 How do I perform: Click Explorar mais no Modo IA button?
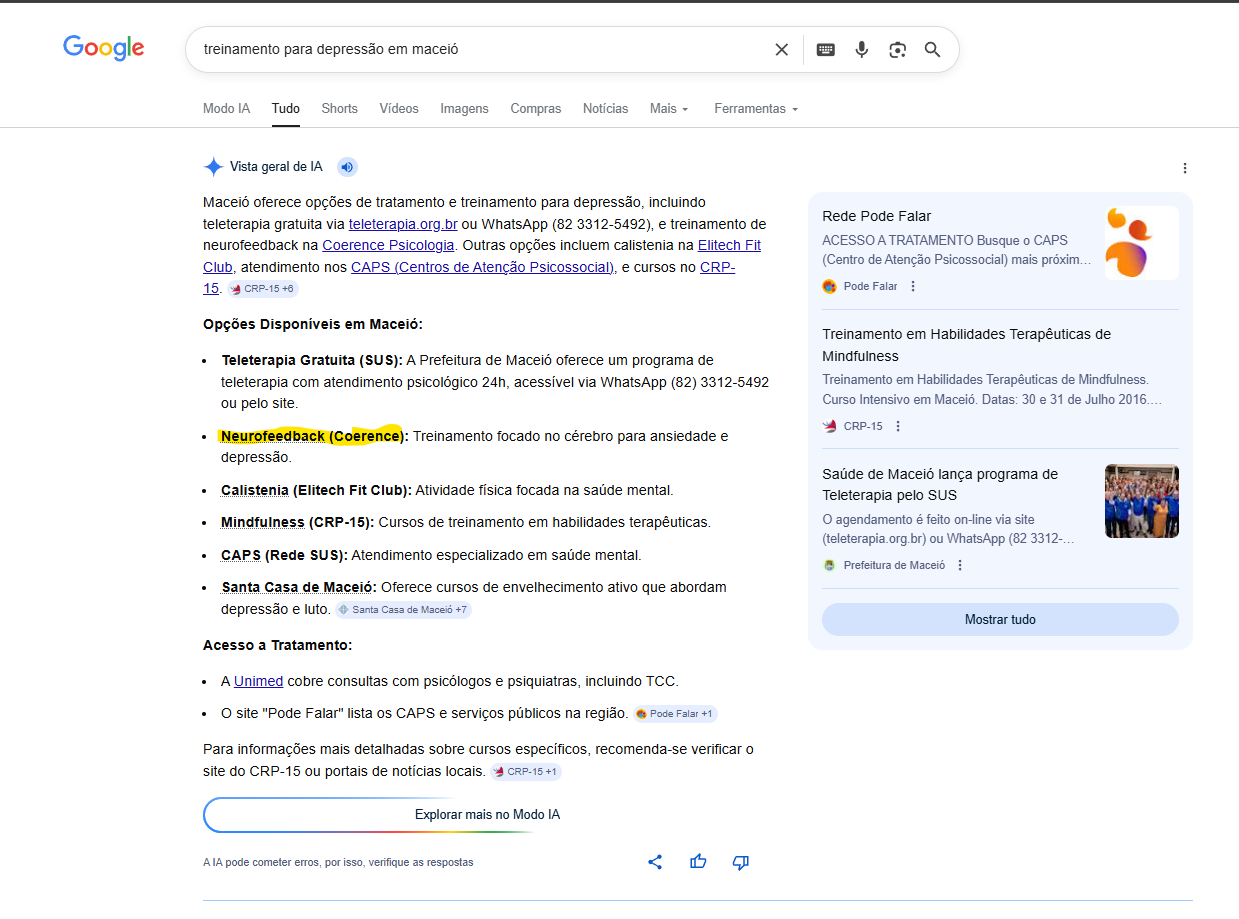[487, 815]
